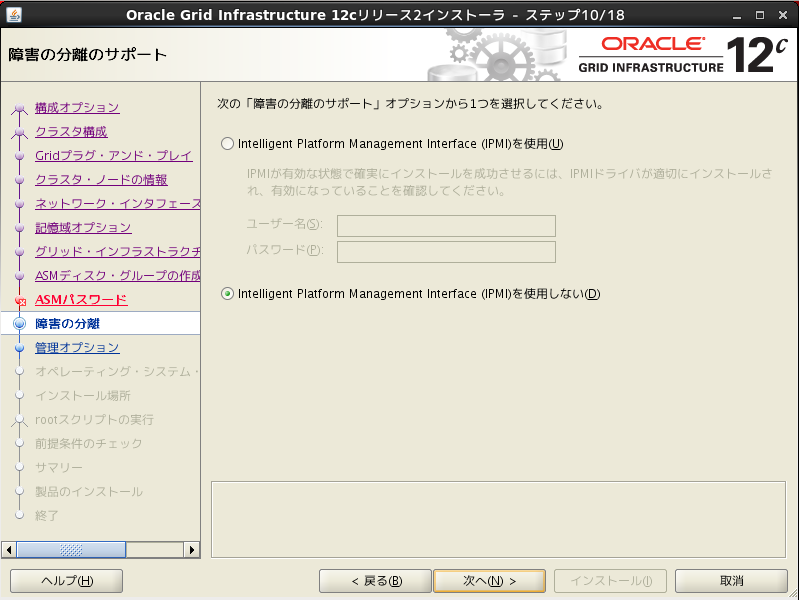
Task: Click the sidebar horizontal scrollbar thumb
Action: pos(70,550)
